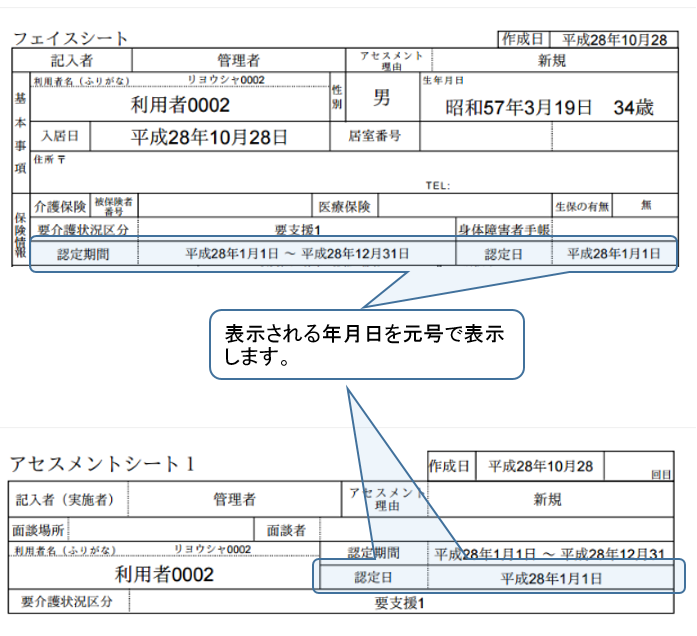Viewport: 697px width, 636px height.
Task: Click 要支援1 in the Face Sheet
Action: pyautogui.click(x=297, y=230)
